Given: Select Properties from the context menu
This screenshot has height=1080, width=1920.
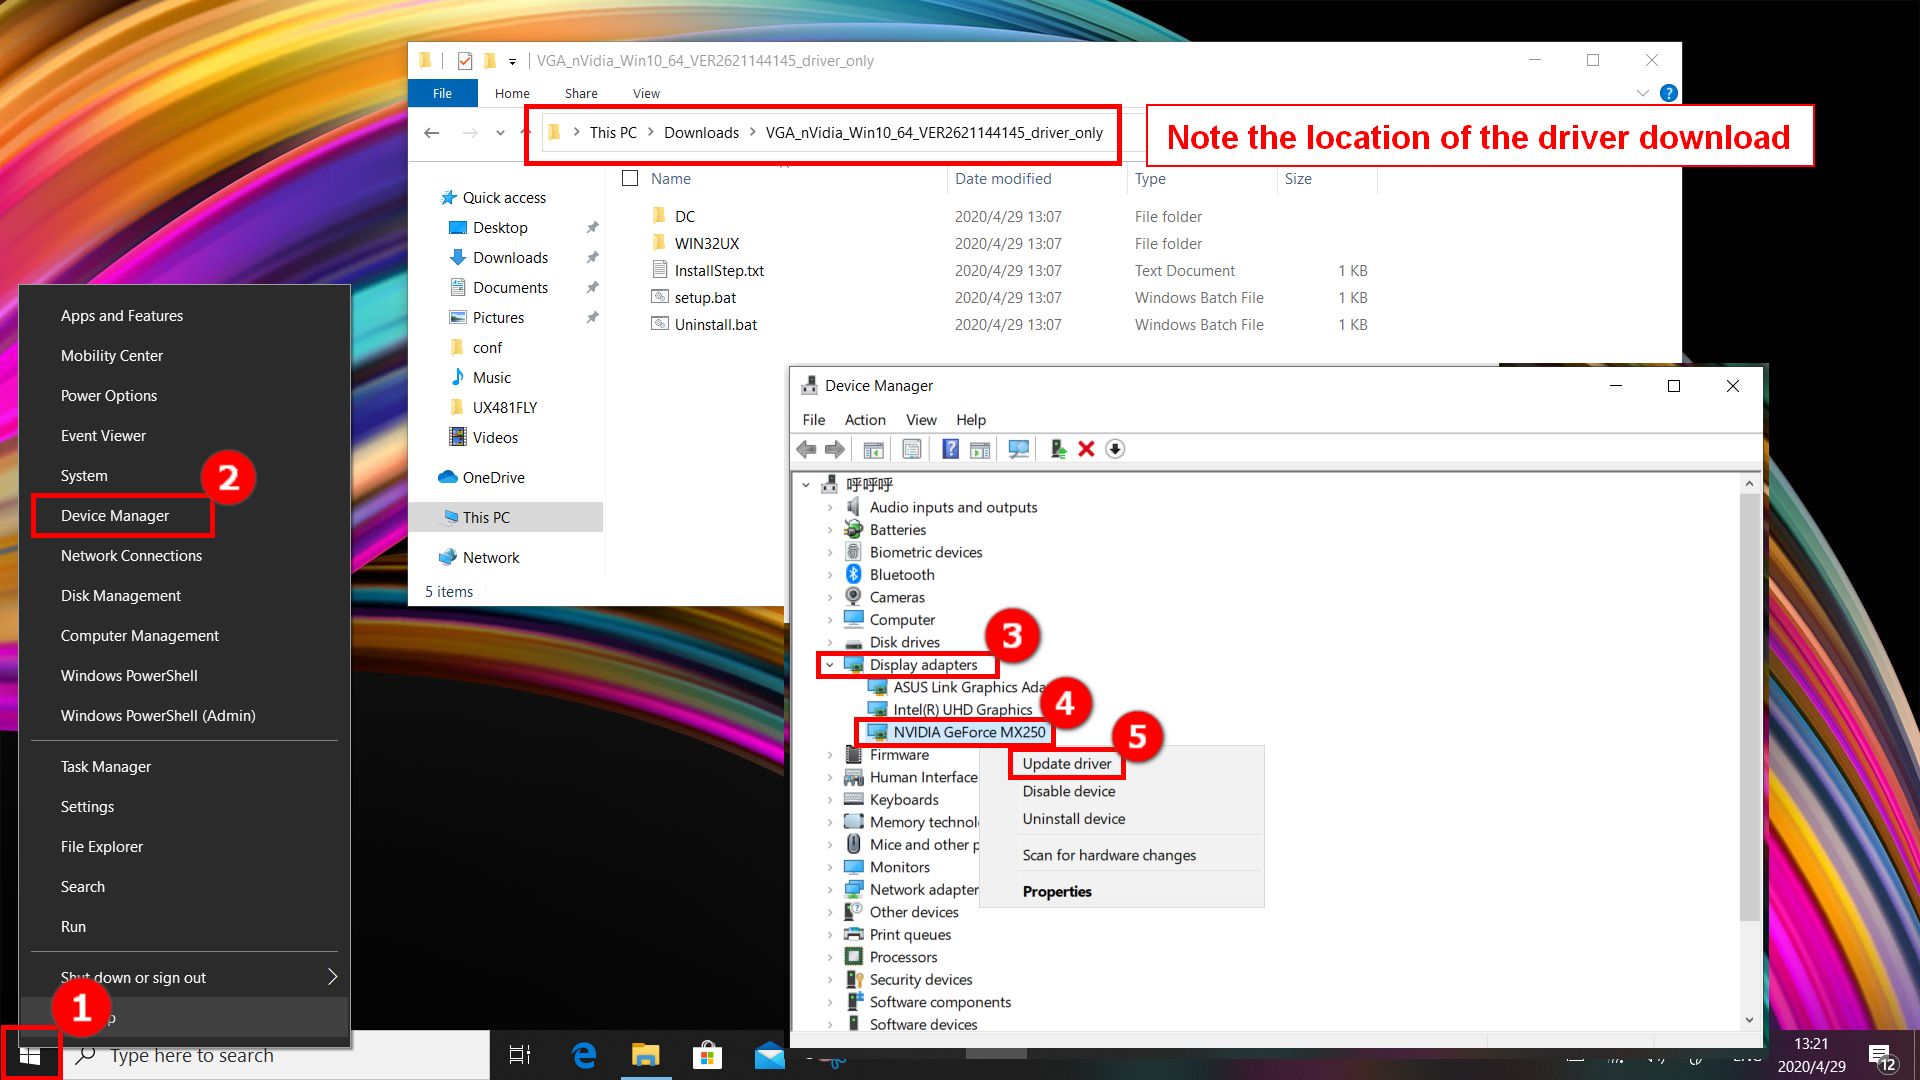Looking at the screenshot, I should pos(1055,890).
